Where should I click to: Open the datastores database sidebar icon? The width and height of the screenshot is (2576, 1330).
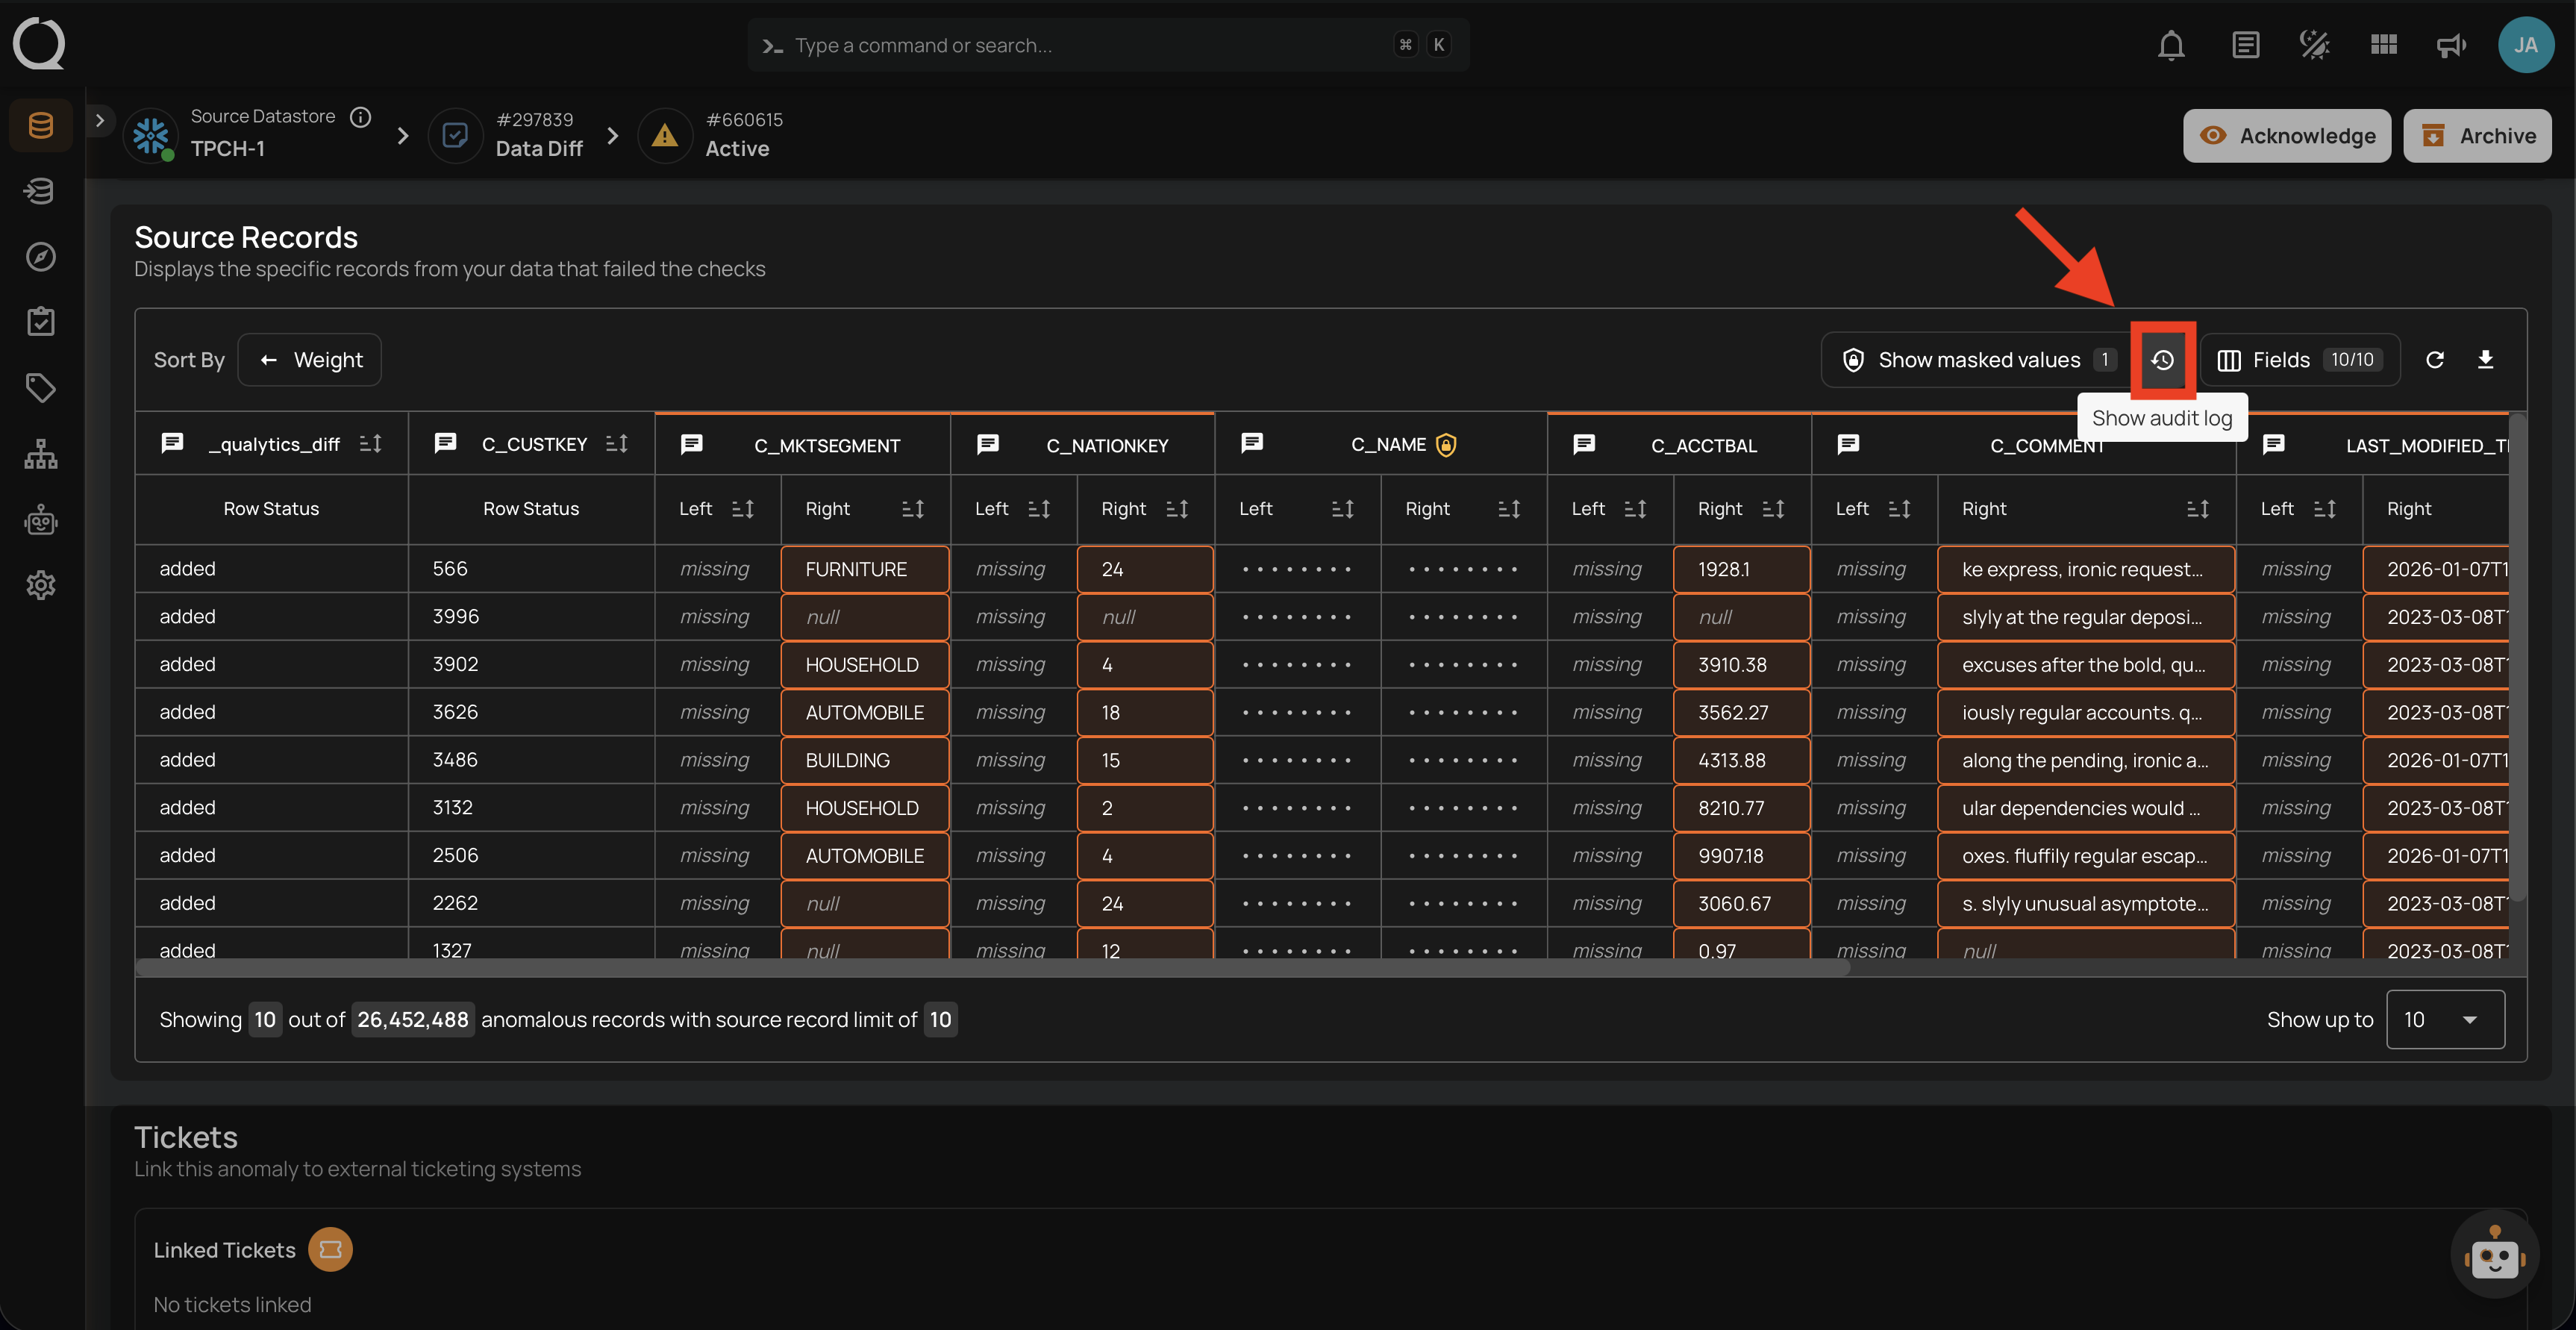pos(41,125)
